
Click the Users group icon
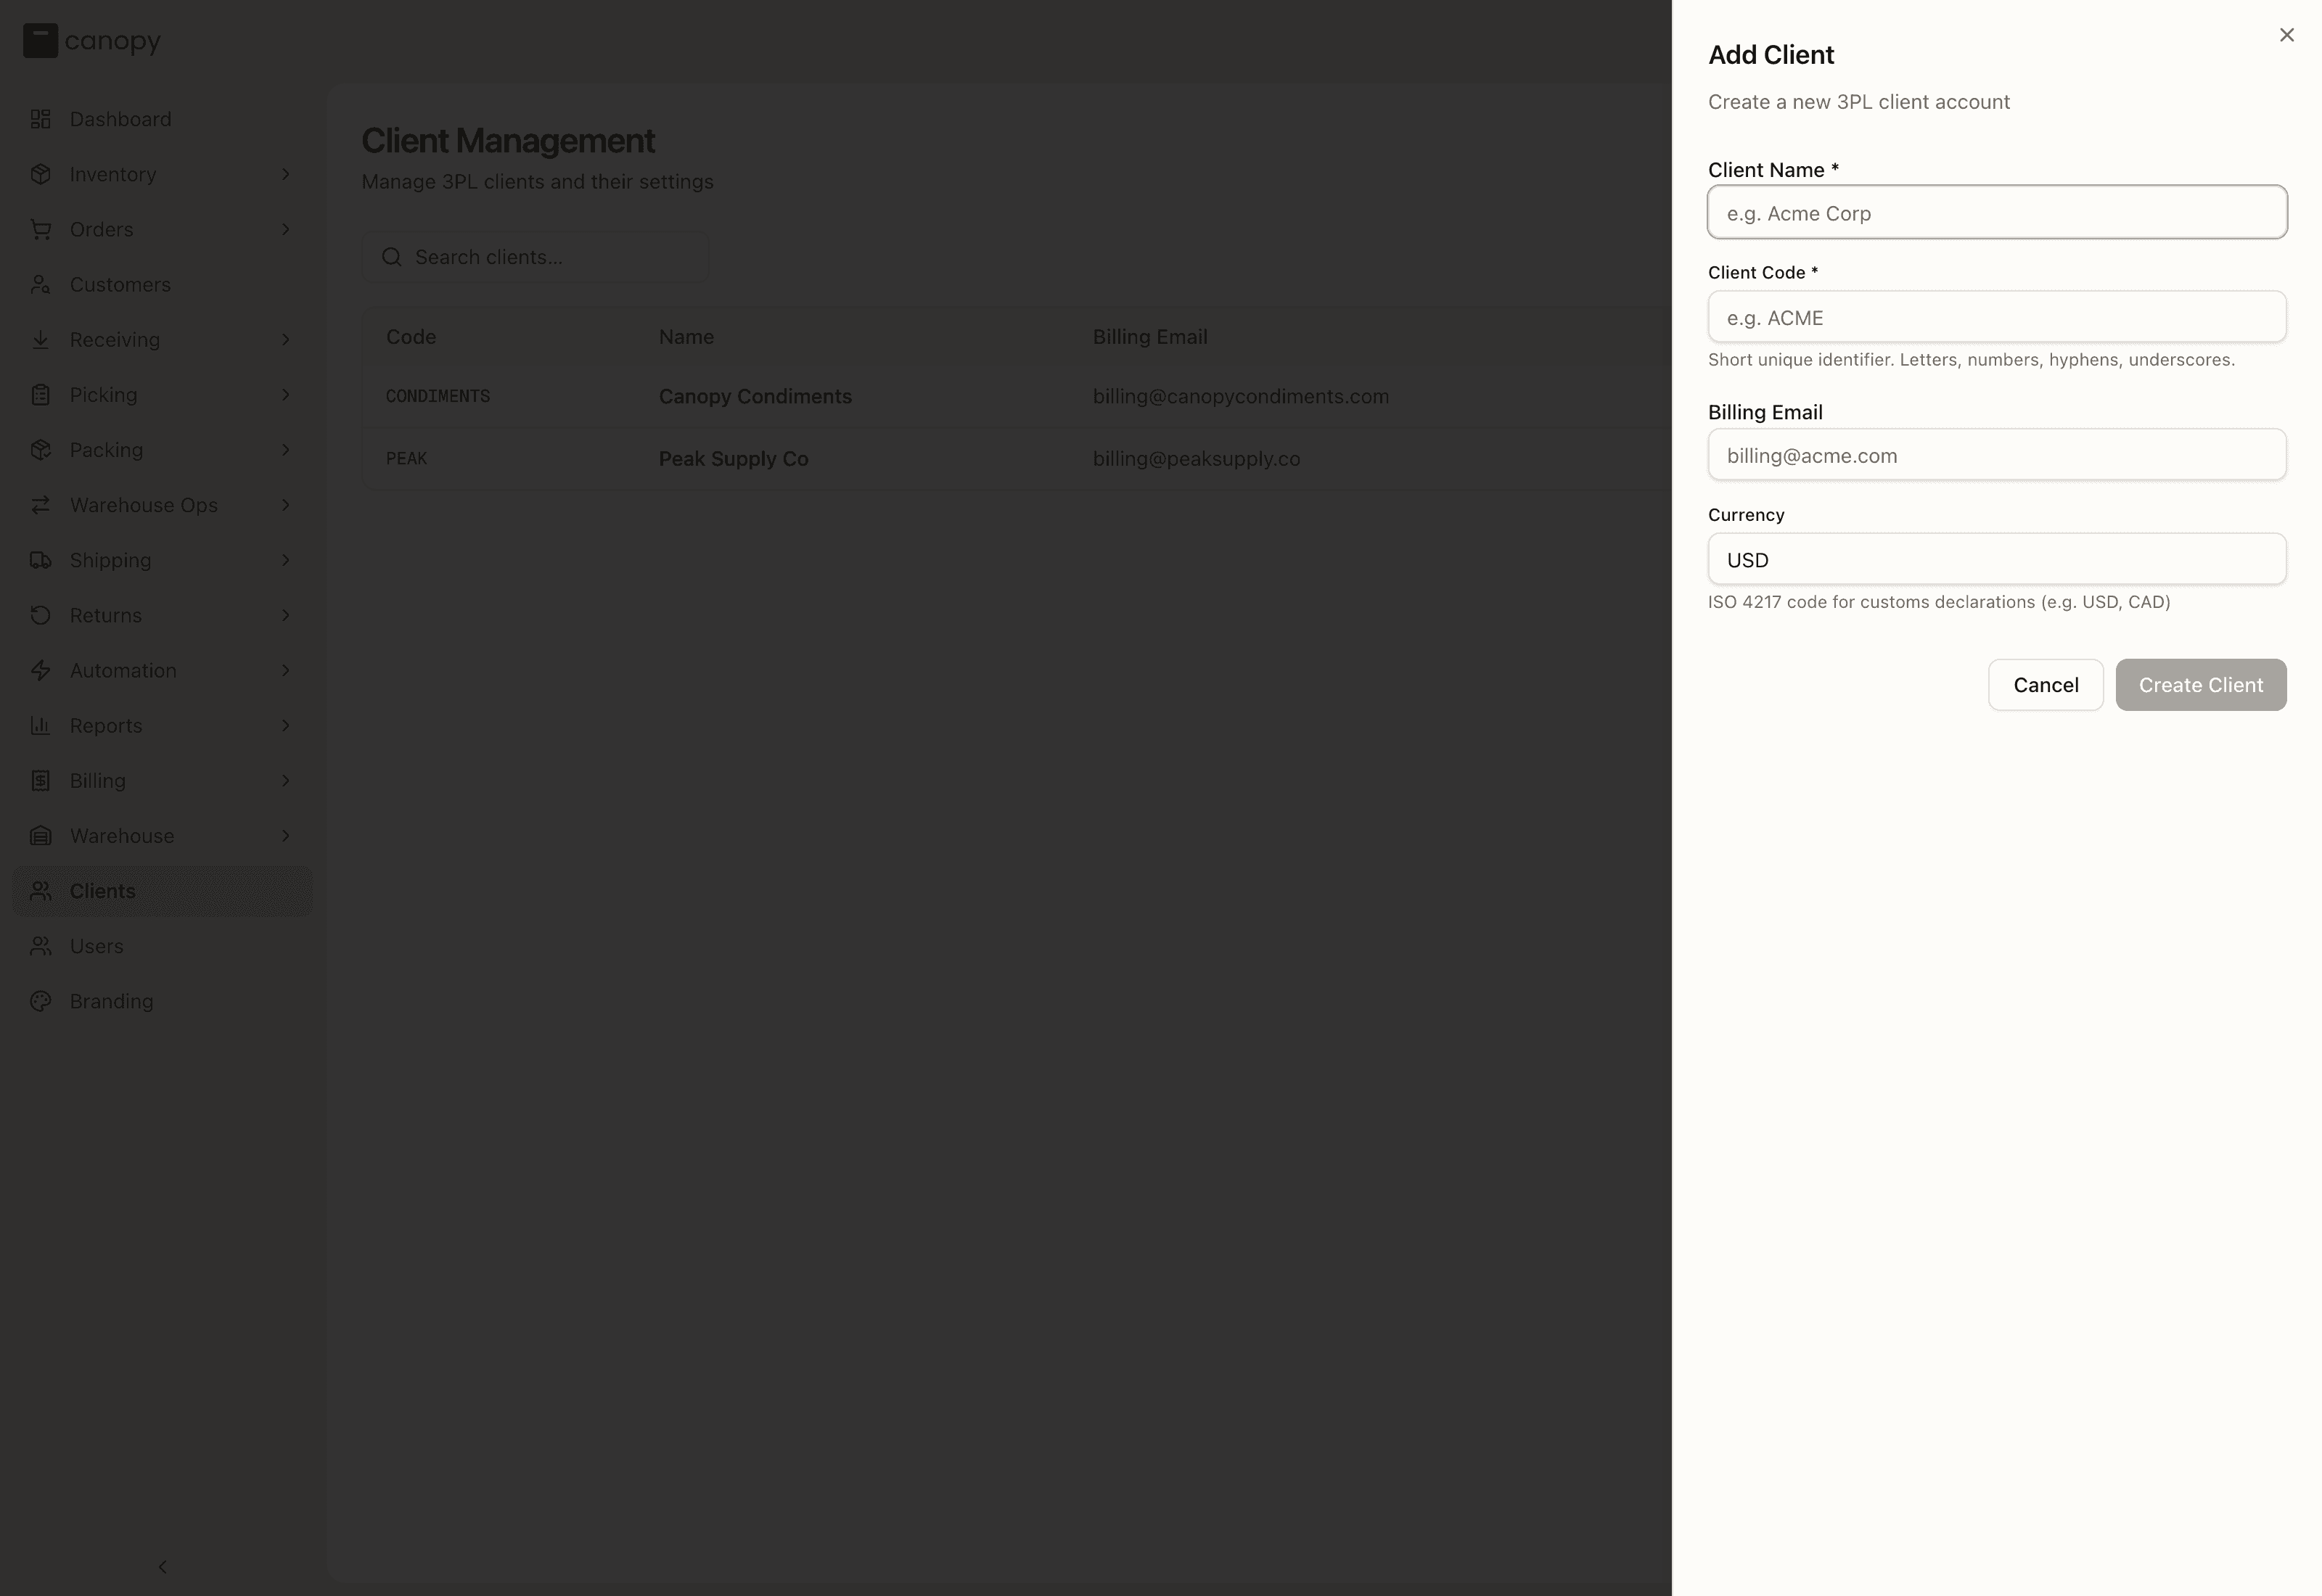point(41,945)
